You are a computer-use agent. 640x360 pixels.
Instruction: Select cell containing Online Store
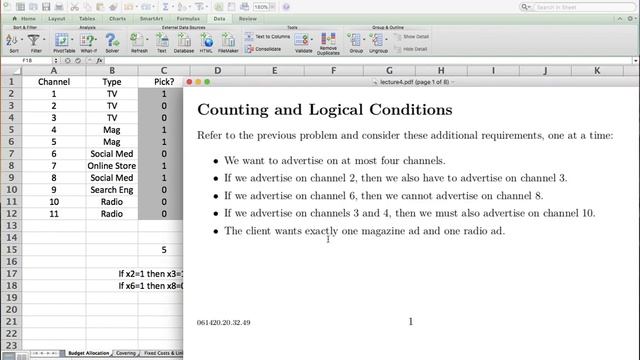111,166
